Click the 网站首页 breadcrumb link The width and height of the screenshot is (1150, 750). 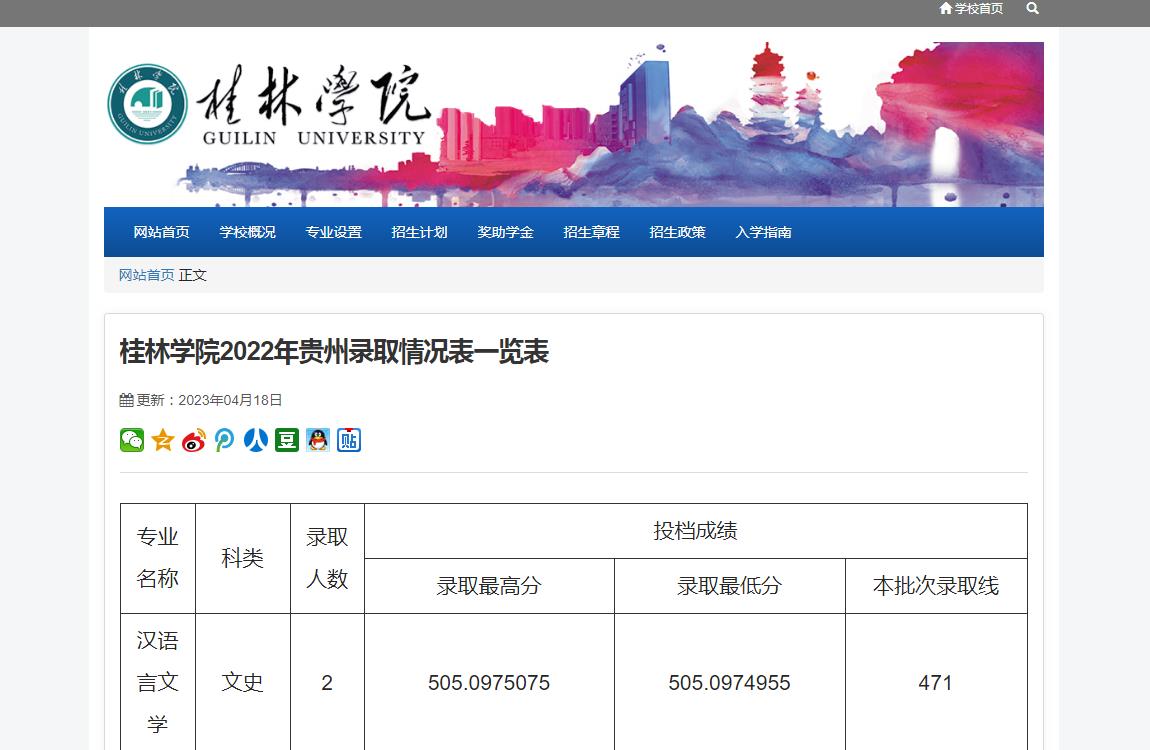[x=147, y=275]
